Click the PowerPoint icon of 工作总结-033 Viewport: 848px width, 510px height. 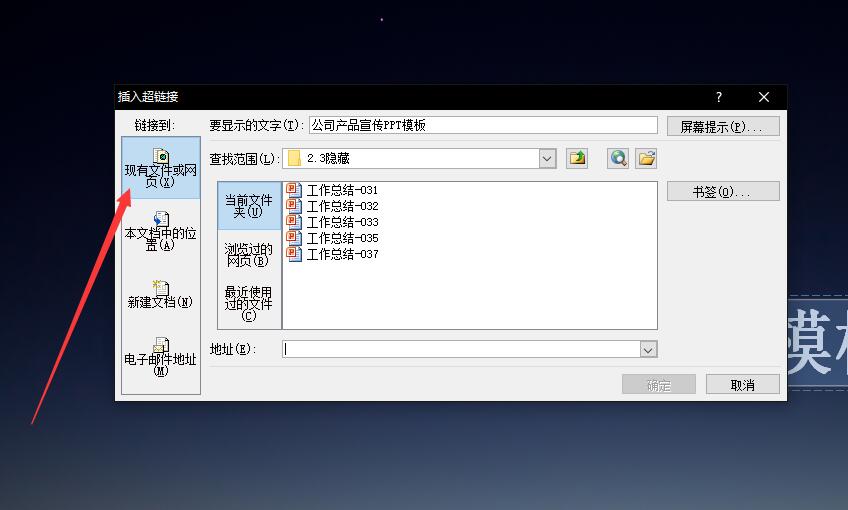(294, 222)
